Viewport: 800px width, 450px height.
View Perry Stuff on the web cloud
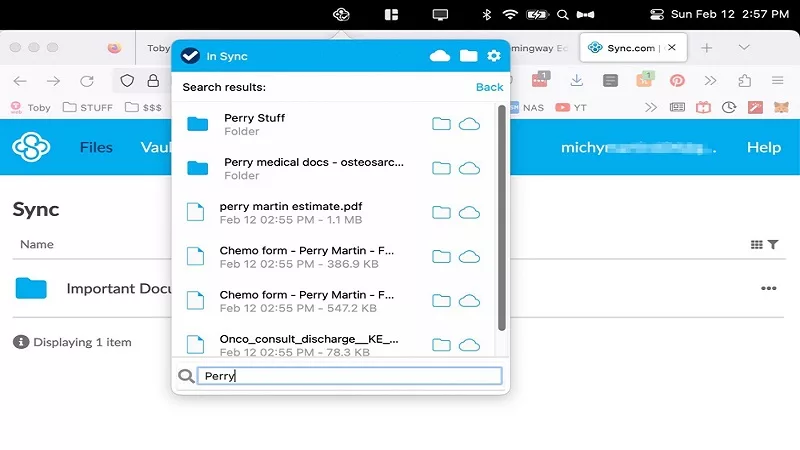click(469, 123)
